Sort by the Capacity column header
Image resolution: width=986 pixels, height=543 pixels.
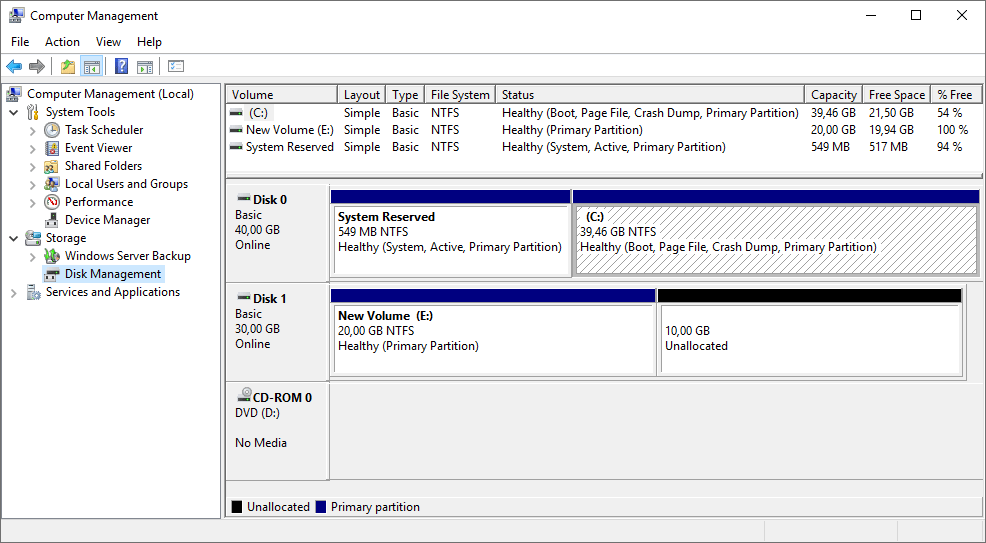[x=834, y=95]
